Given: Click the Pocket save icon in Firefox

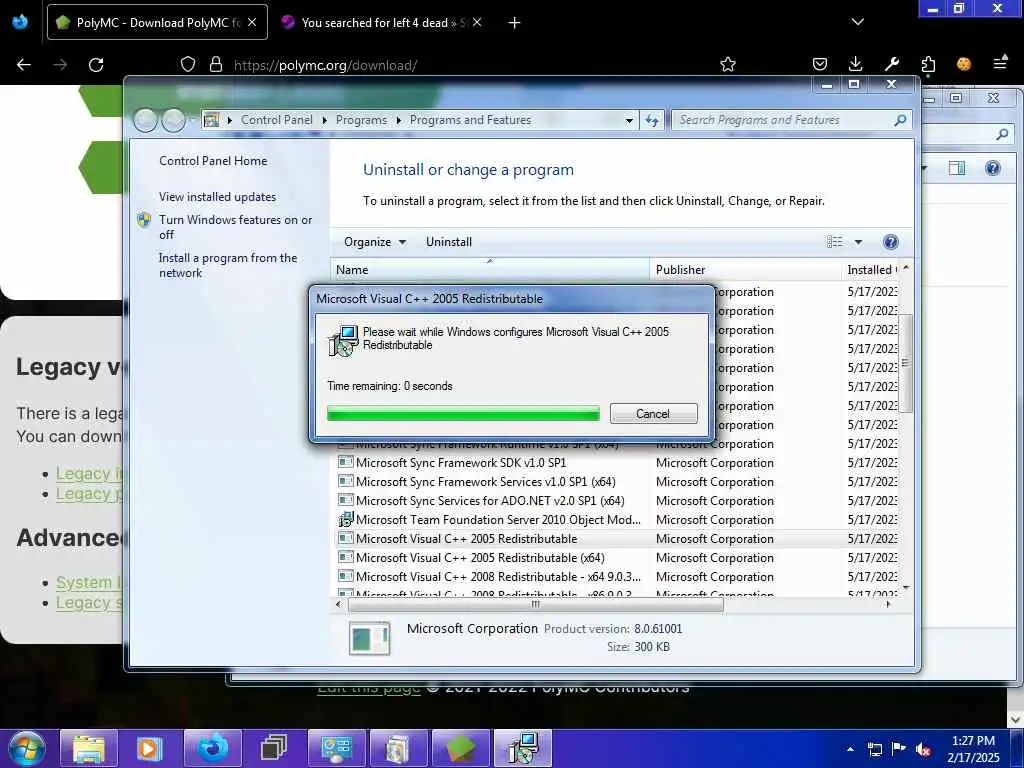Looking at the screenshot, I should pos(820,64).
